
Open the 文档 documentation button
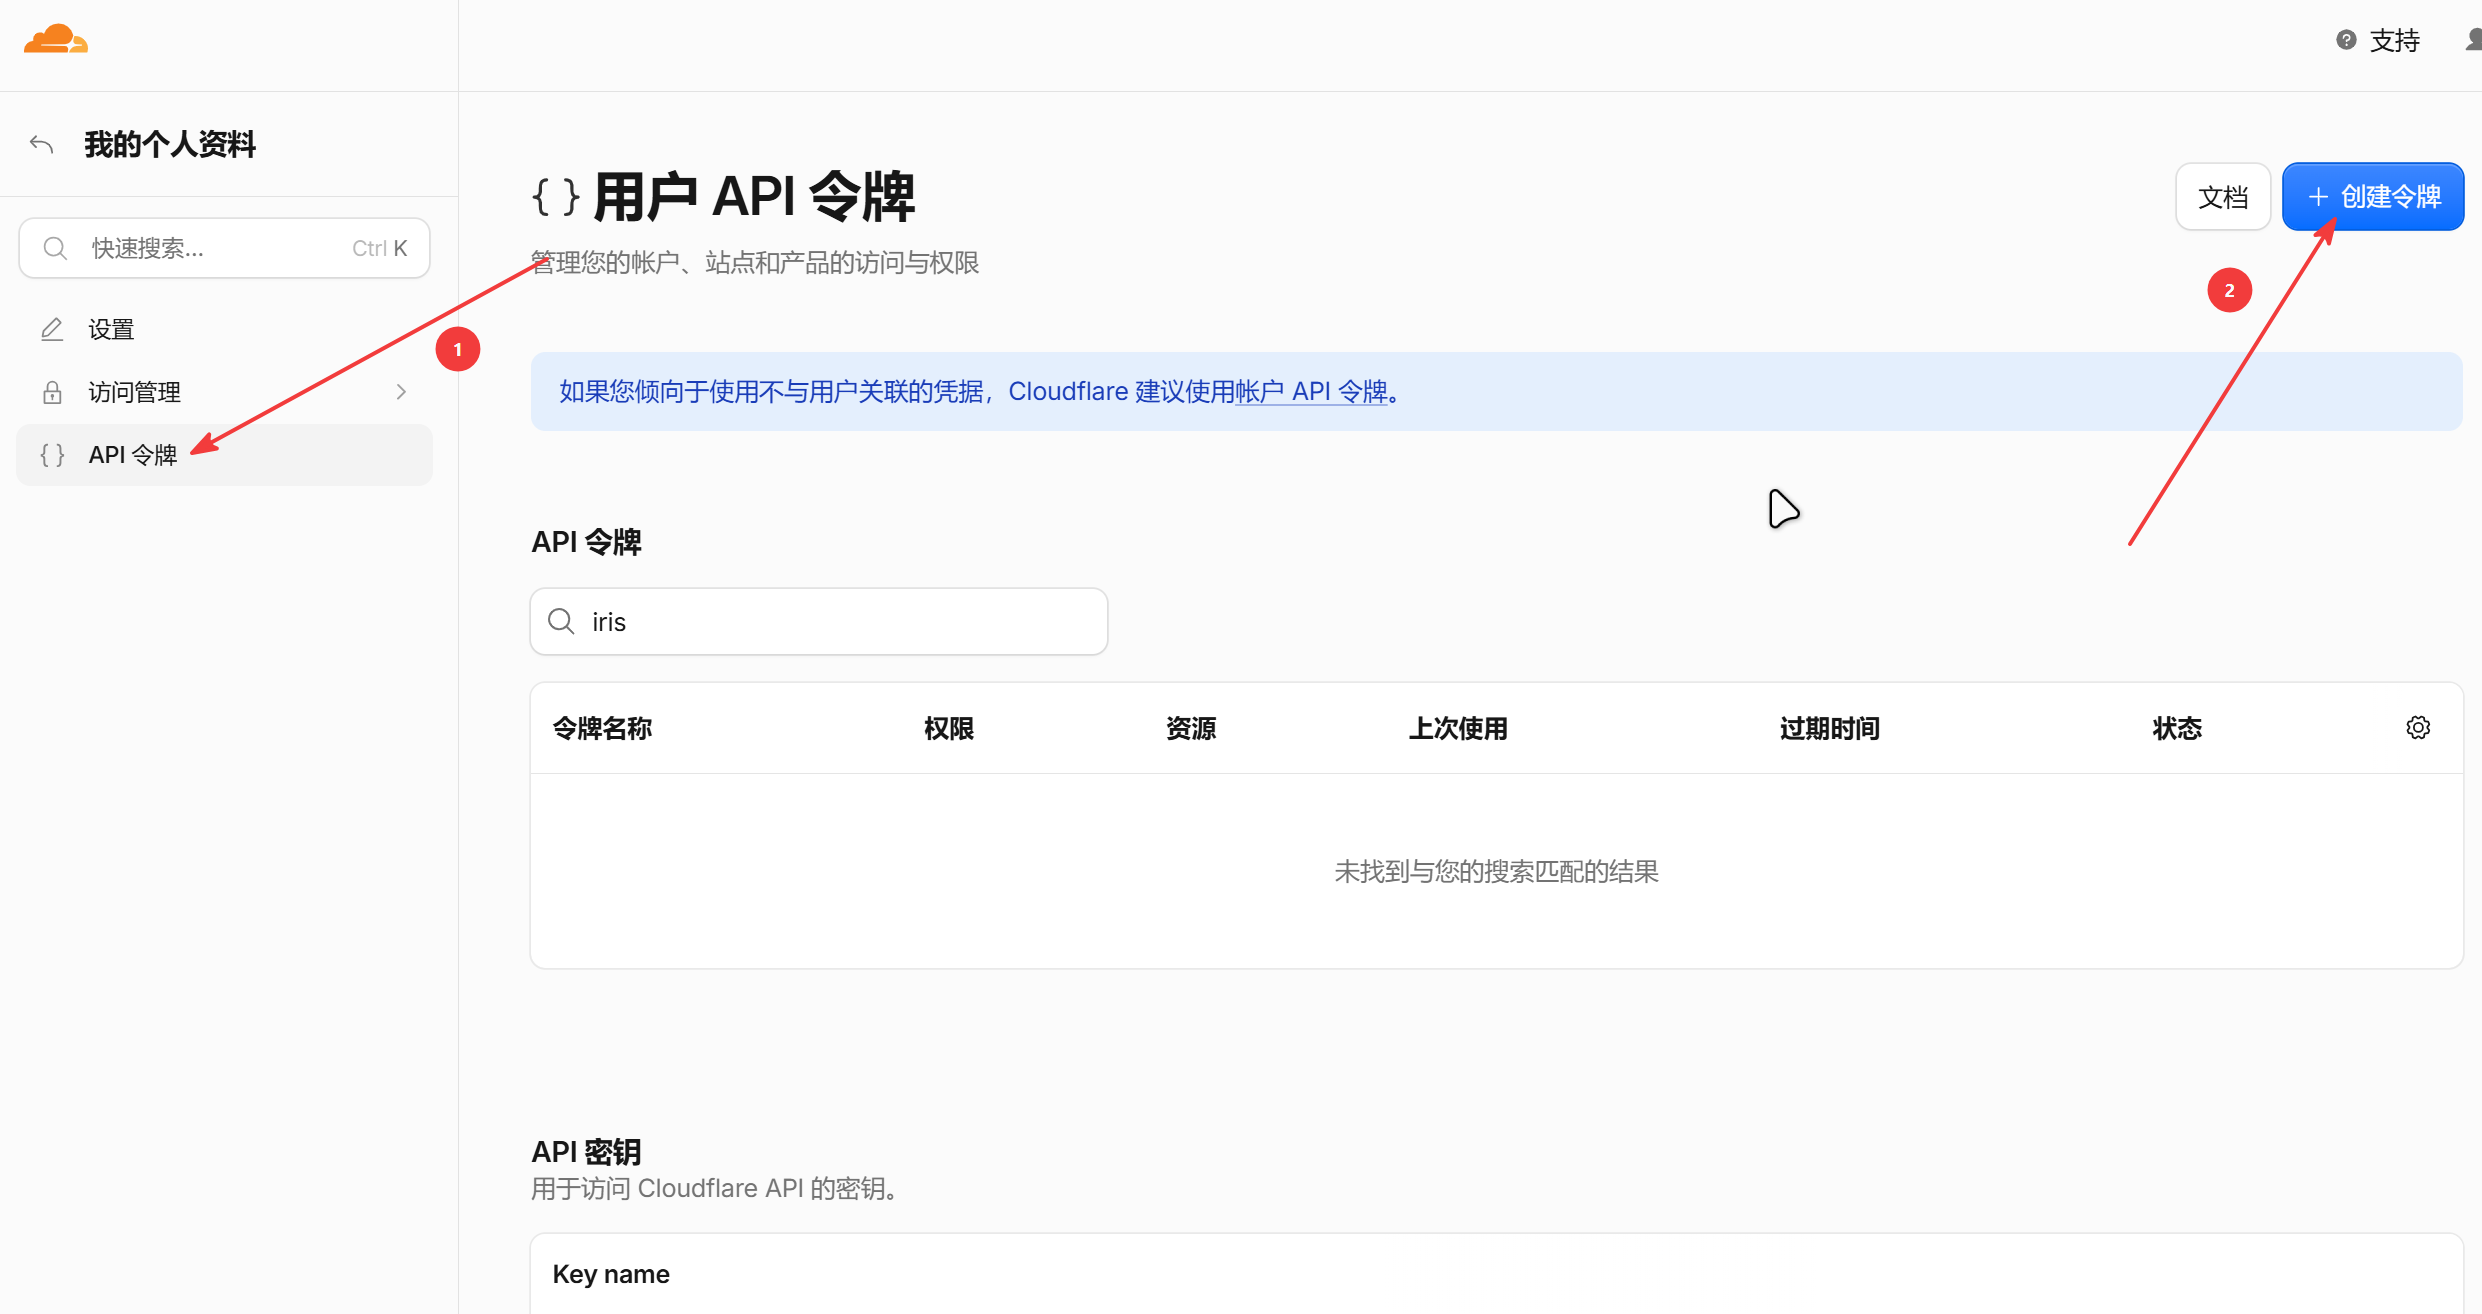[2223, 197]
